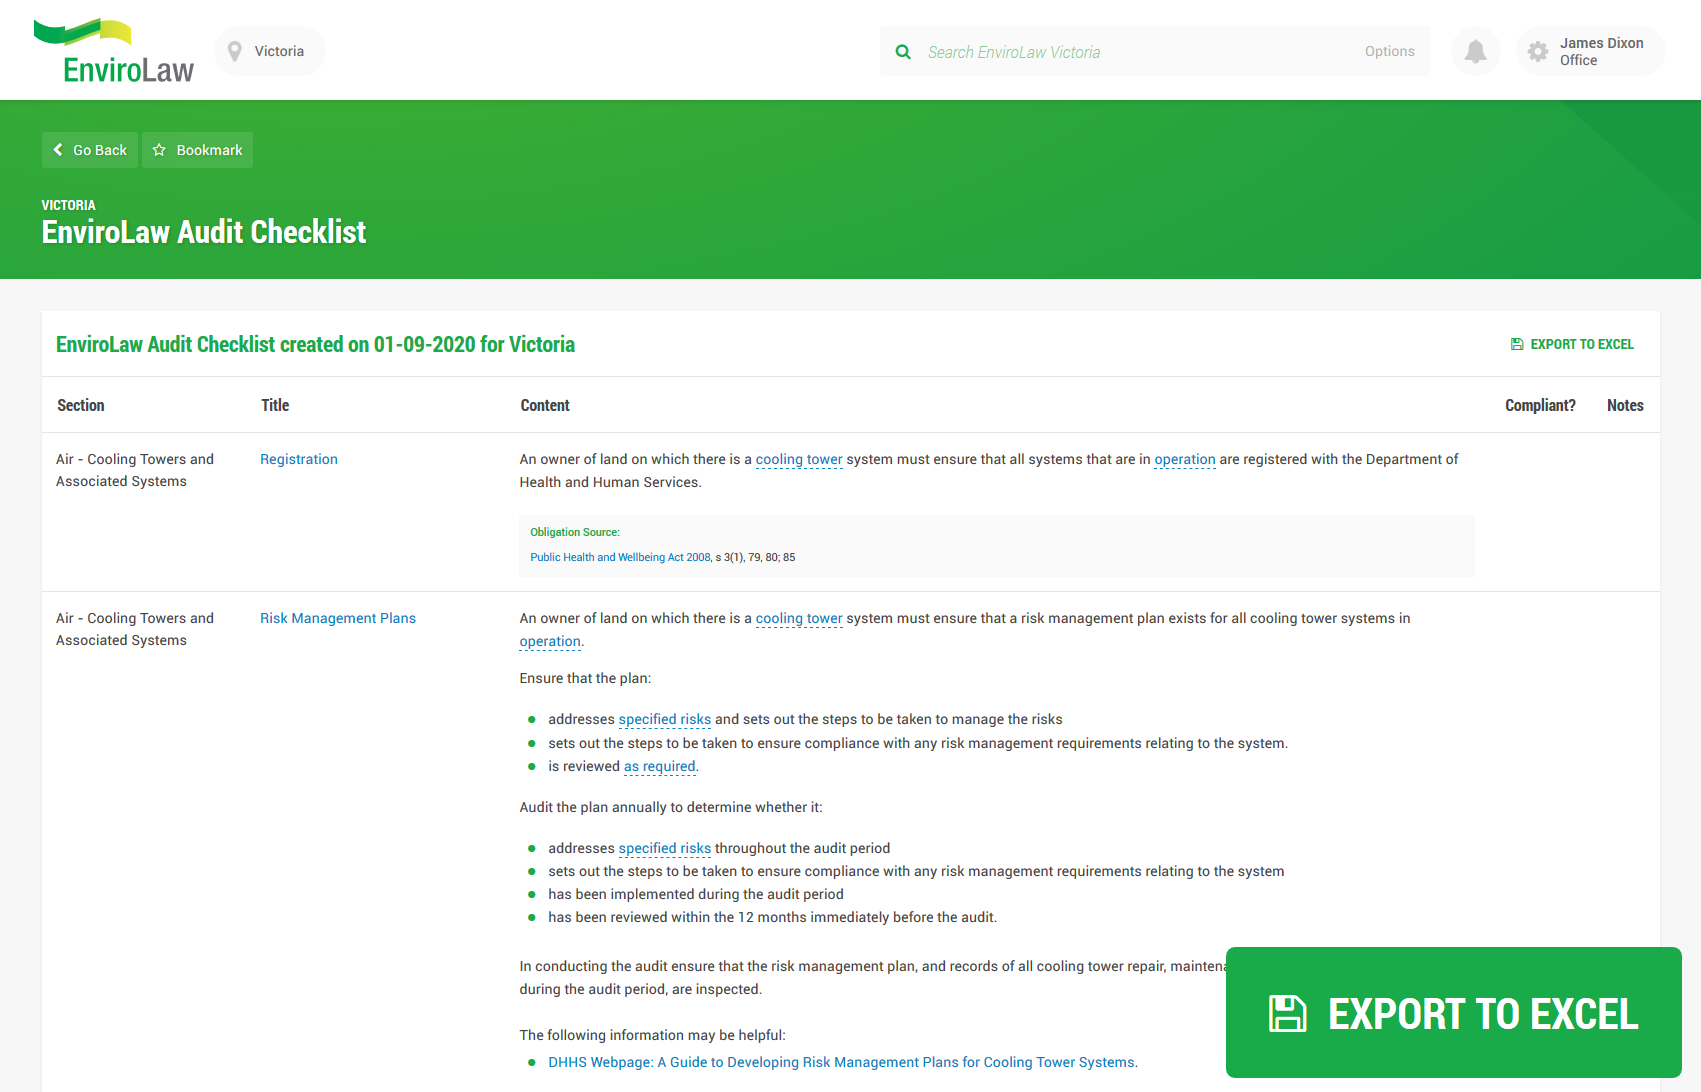The image size is (1701, 1092).
Task: Go Back to the previous page
Action: pyautogui.click(x=90, y=150)
